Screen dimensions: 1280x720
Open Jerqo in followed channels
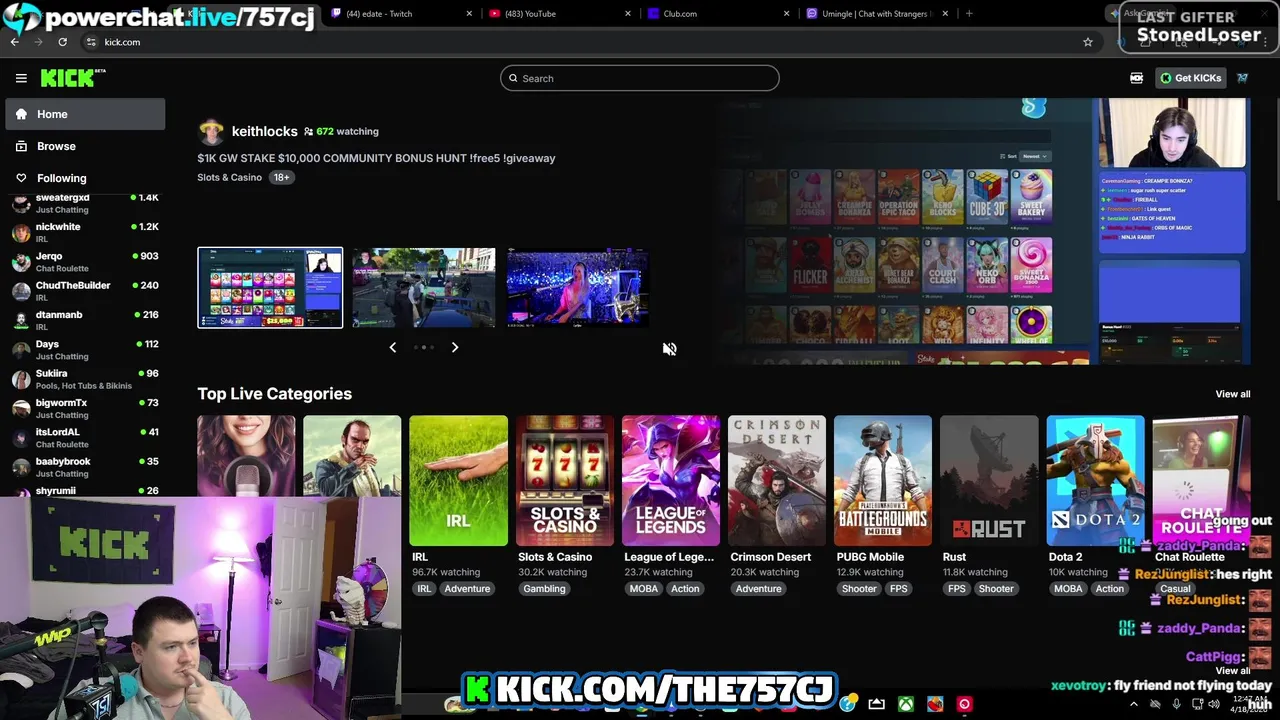point(85,262)
